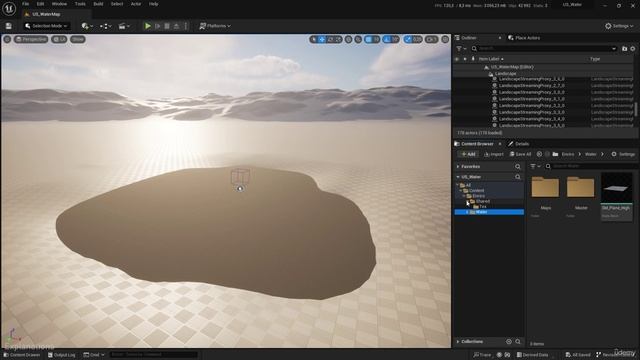The height and width of the screenshot is (360, 640).
Task: Open the Actor menu
Action: click(x=136, y=4)
